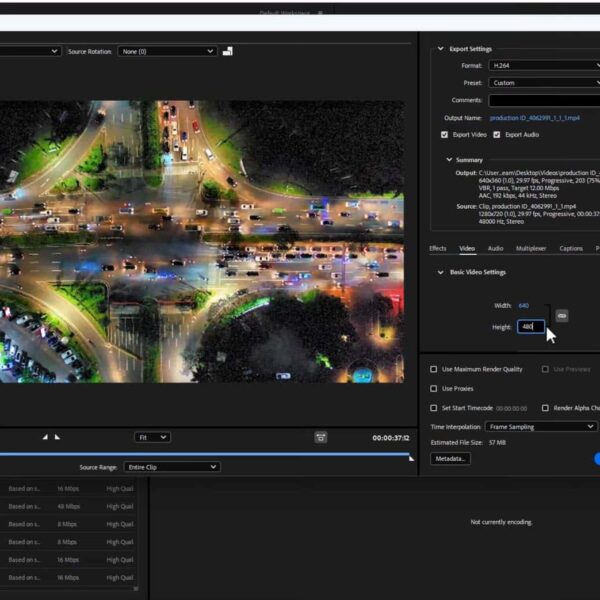Open the Source Range Entire Clip dropdown
Viewport: 600px width, 600px height.
(x=172, y=467)
